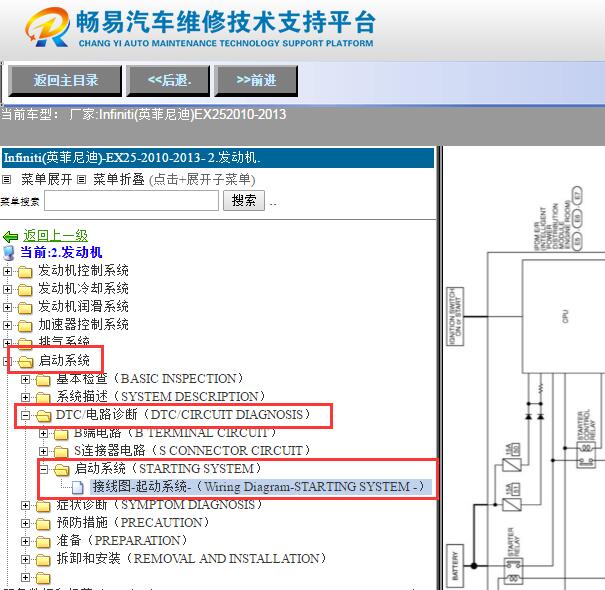Click 返回上一级 link

56,235
